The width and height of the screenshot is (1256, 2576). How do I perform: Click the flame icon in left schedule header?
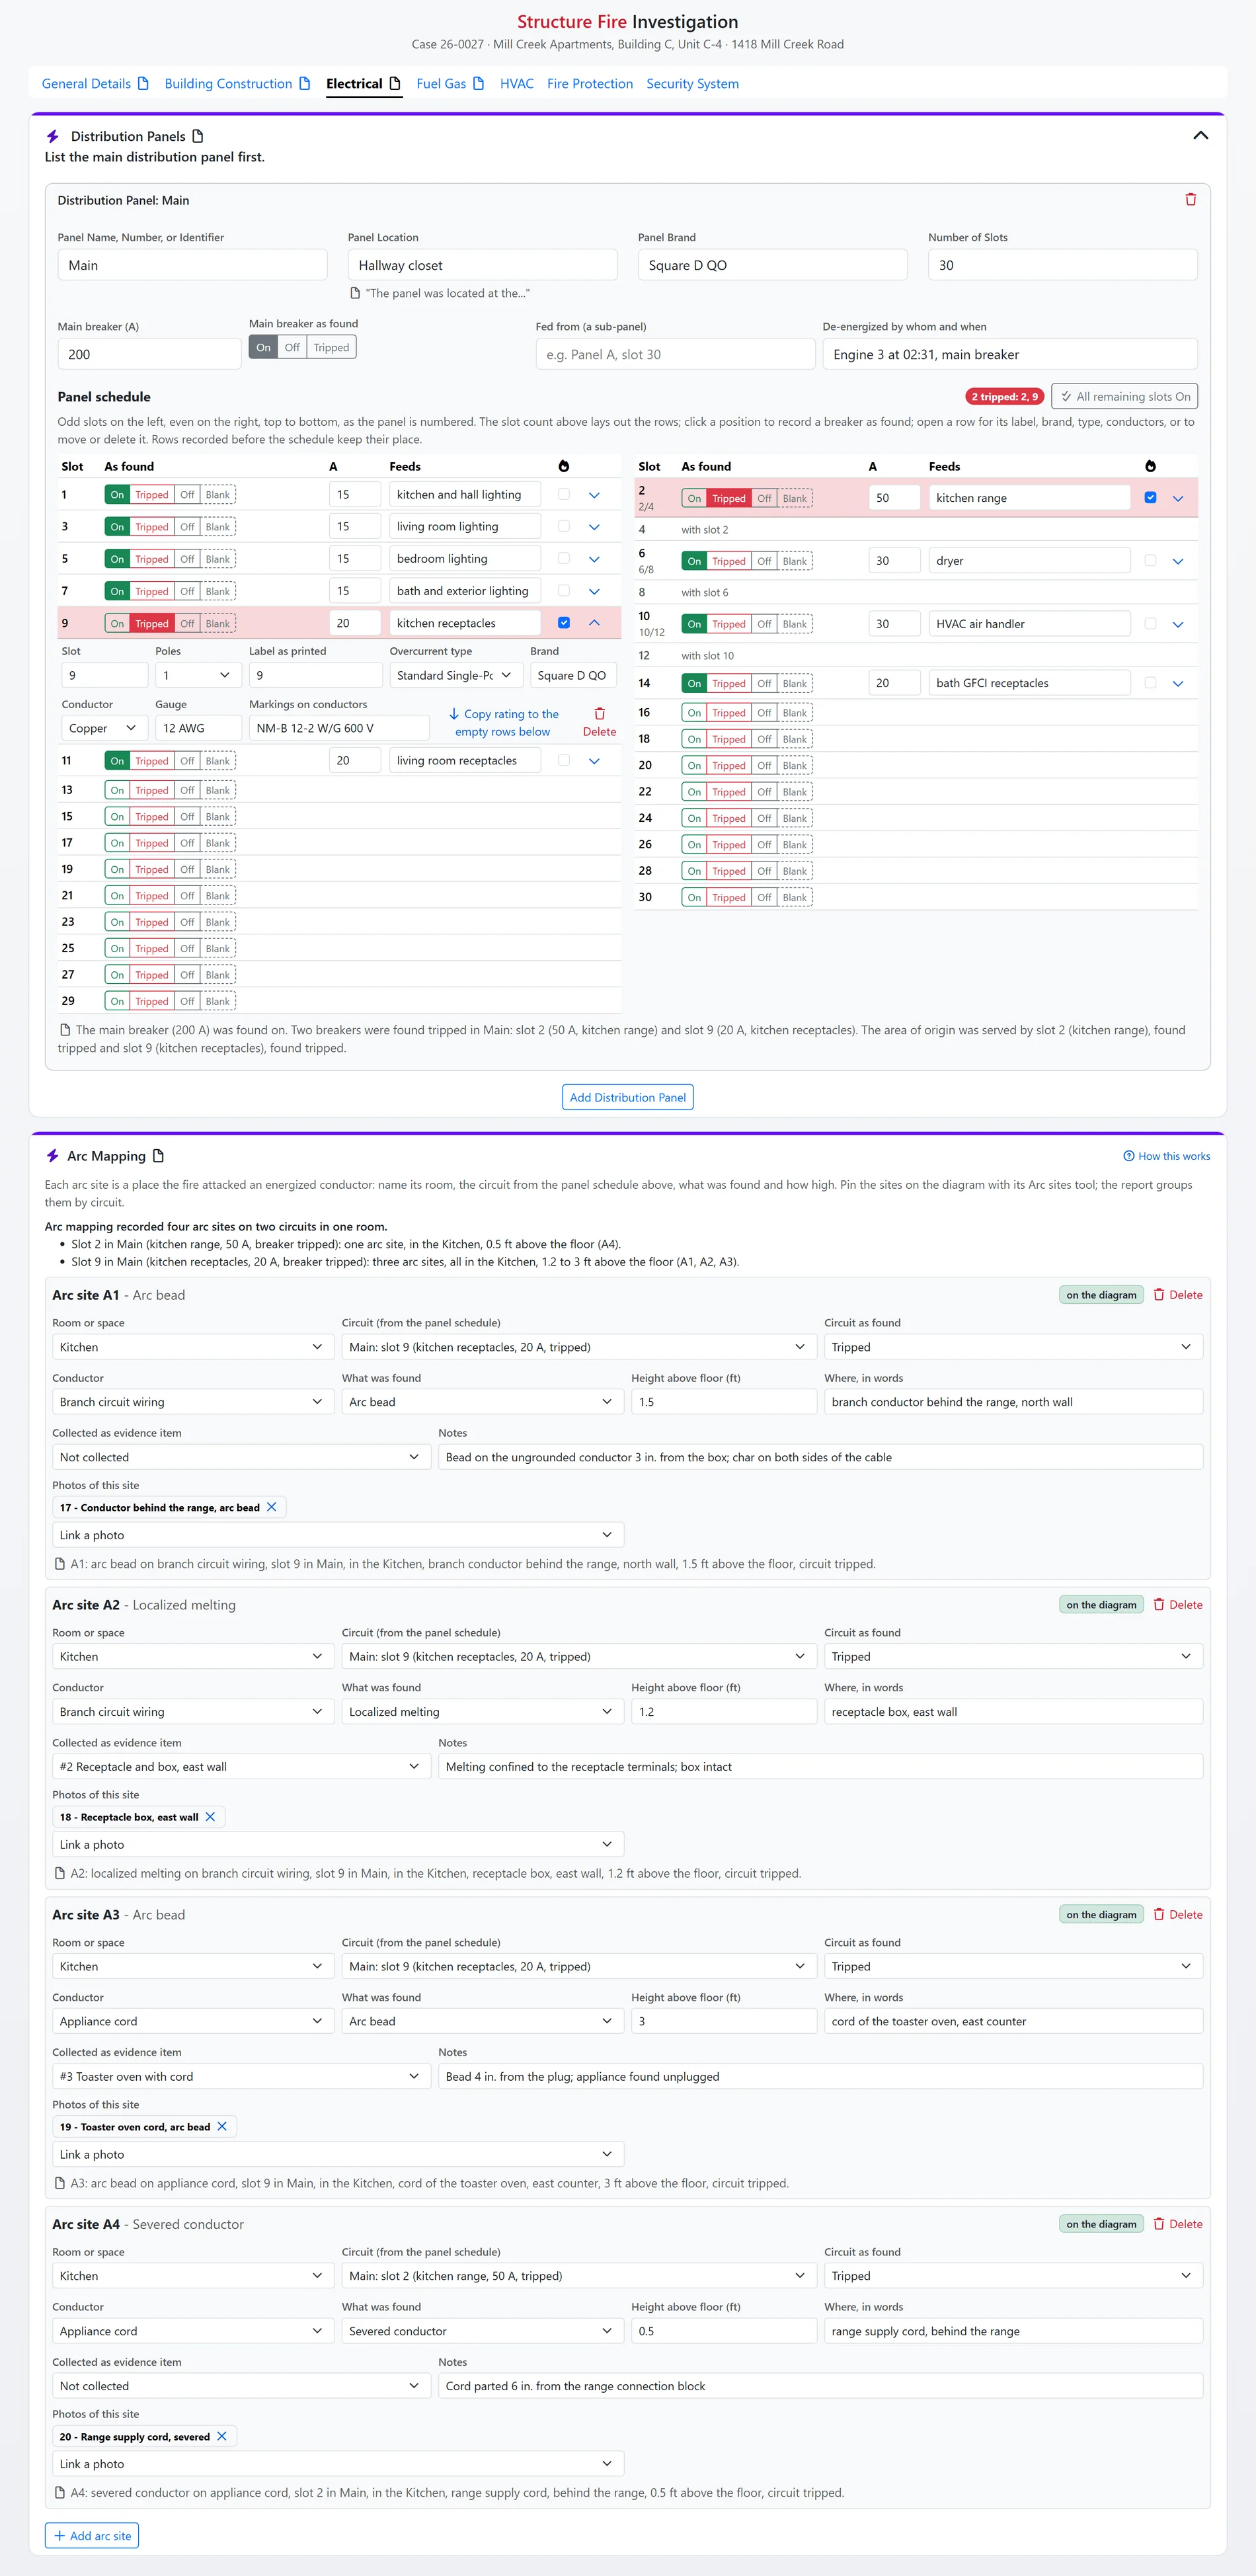[x=564, y=467]
